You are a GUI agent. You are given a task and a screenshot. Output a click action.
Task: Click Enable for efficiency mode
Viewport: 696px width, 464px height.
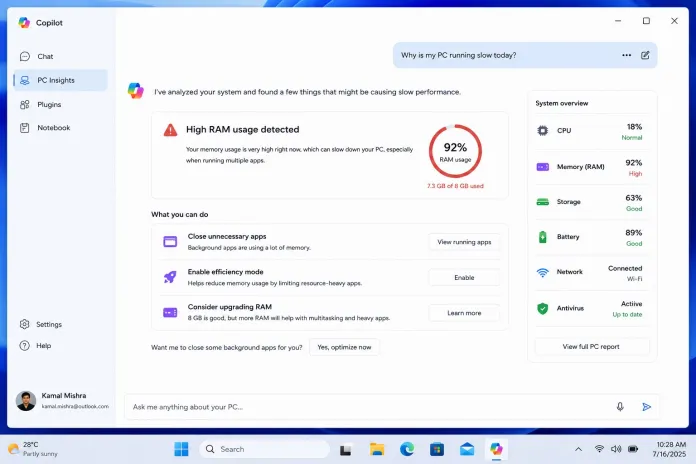464,278
